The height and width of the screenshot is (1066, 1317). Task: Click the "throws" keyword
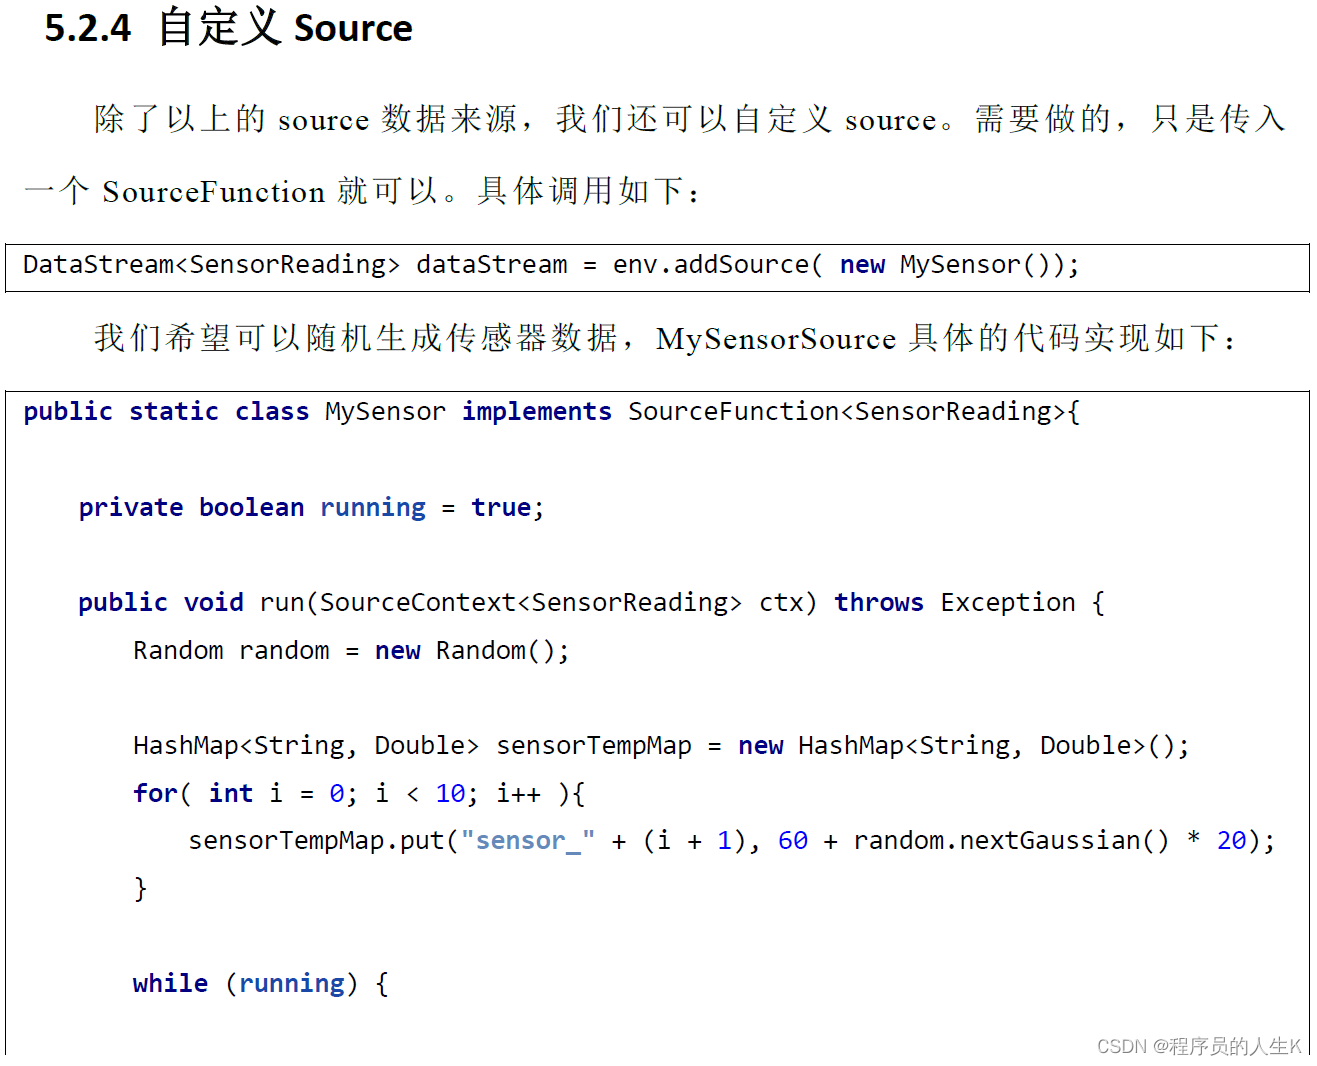[879, 603]
